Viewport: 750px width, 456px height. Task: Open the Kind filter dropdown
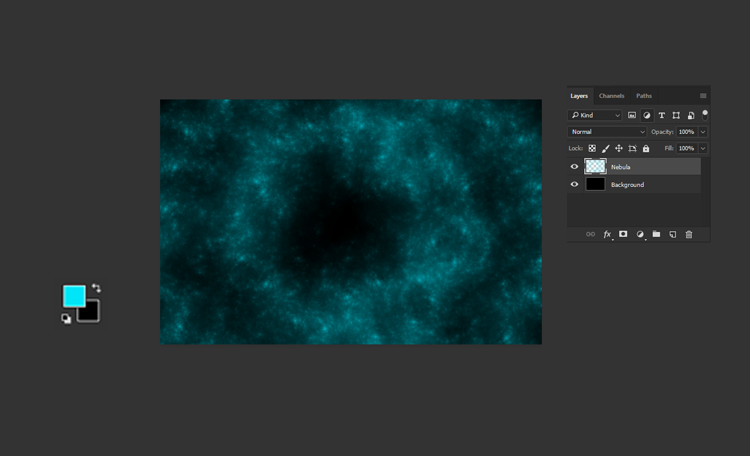coord(596,116)
